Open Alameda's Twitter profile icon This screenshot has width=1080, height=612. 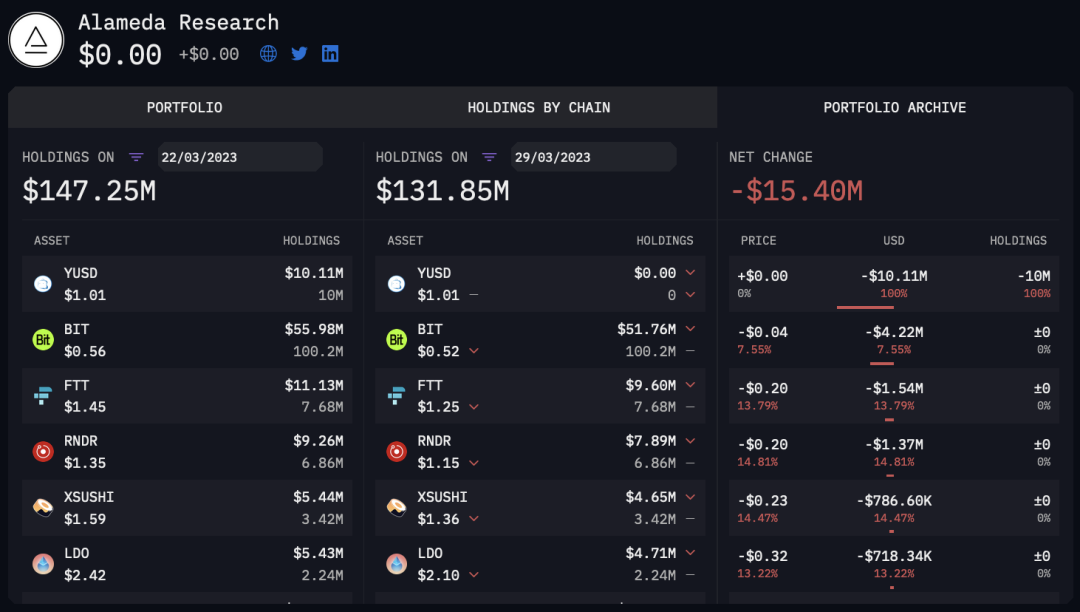(298, 53)
